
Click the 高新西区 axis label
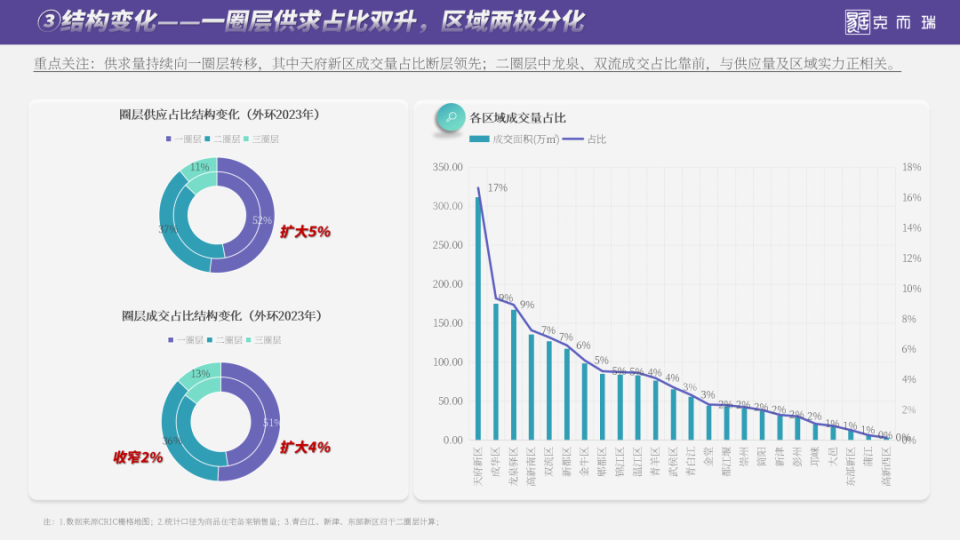pyautogui.click(x=887, y=467)
